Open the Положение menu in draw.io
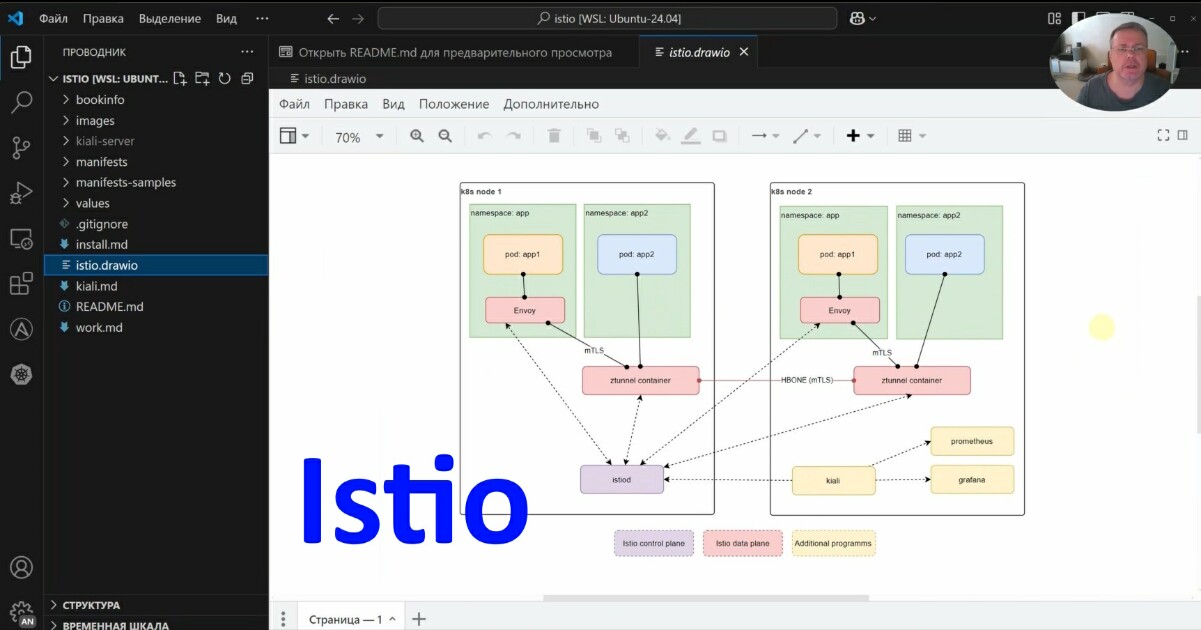Viewport: 1201px width, 630px height. point(454,104)
